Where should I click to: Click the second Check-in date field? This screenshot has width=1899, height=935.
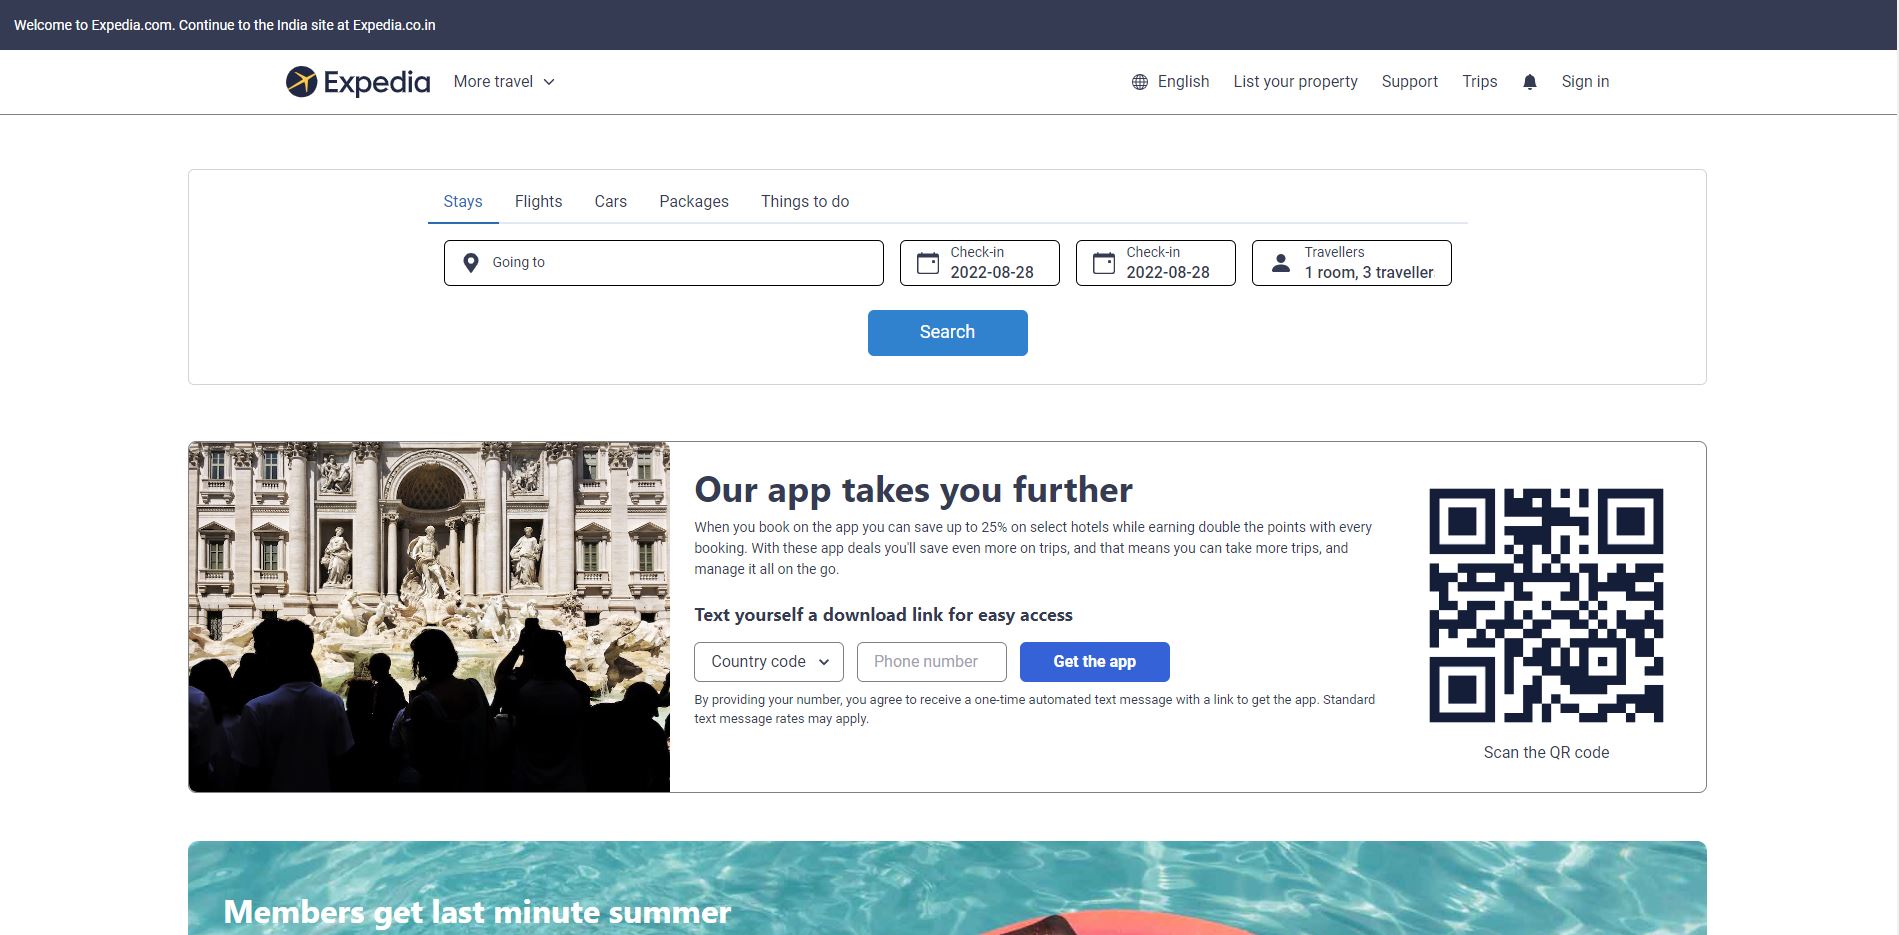(1156, 263)
